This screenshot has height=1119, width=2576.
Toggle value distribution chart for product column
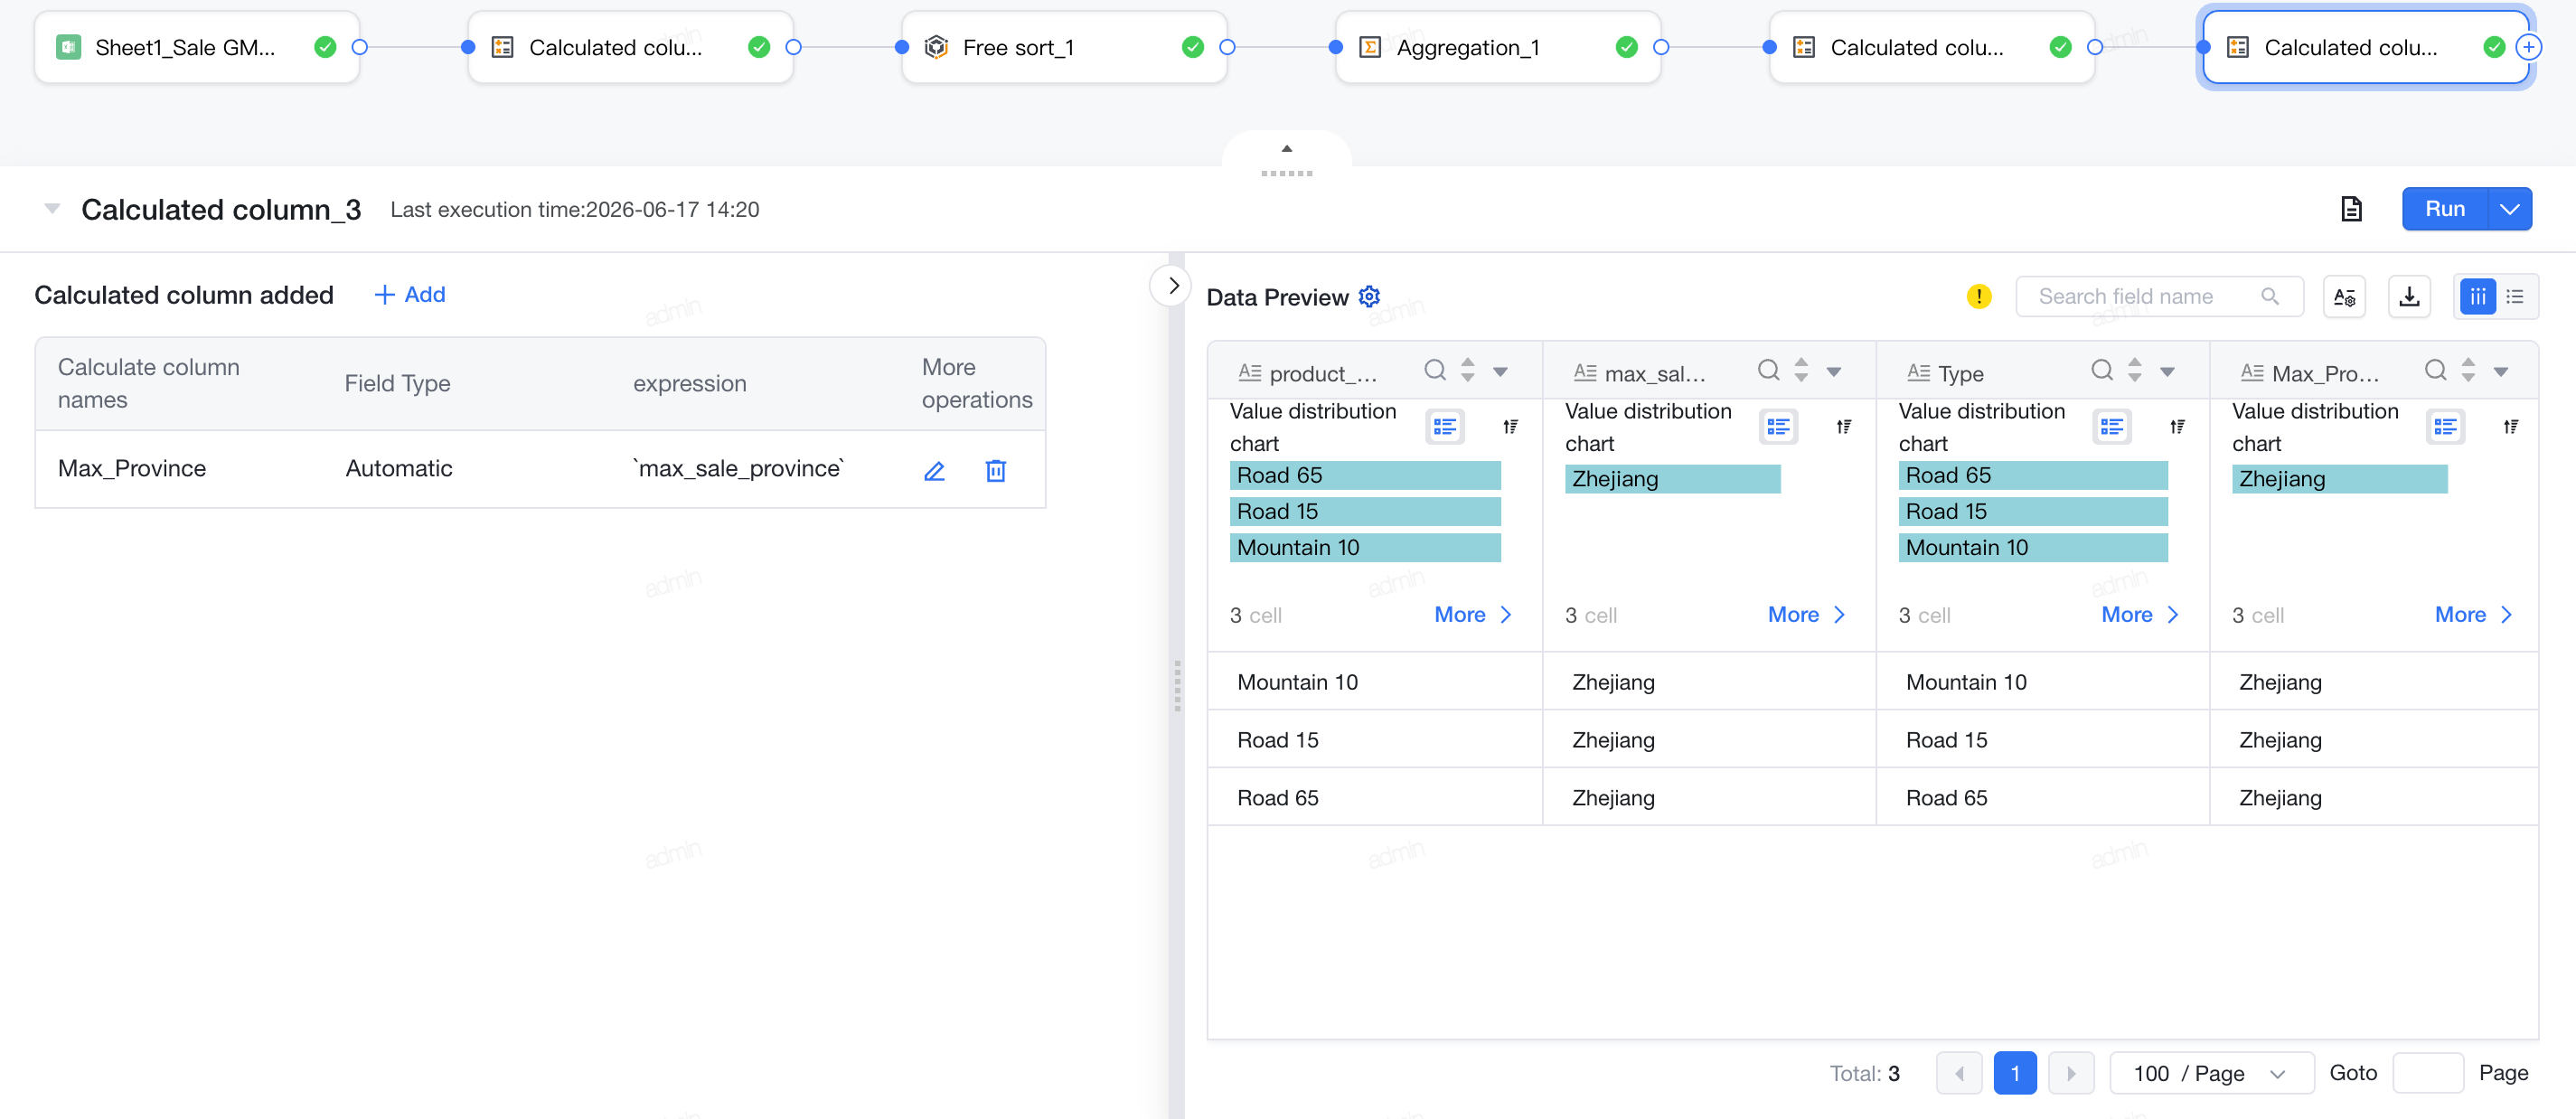1444,427
